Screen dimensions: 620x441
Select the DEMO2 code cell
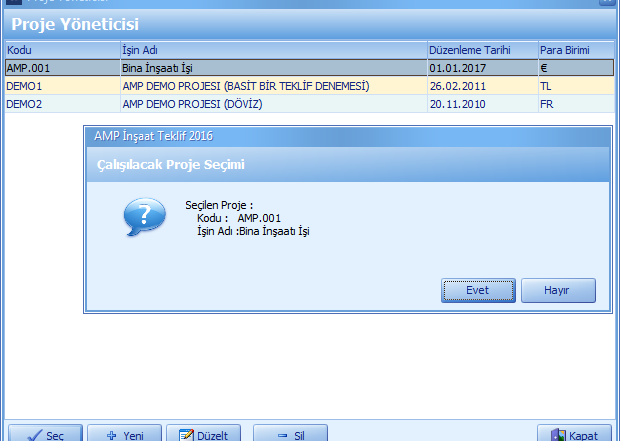point(60,104)
